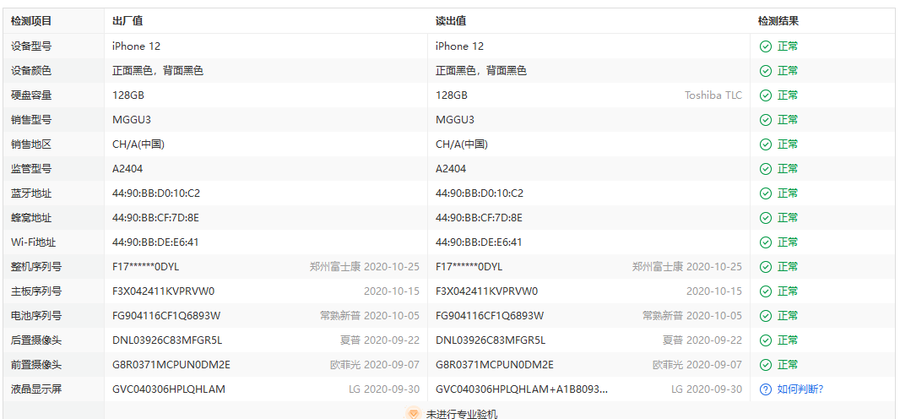Click the orange shield icon beside 未进行专业验机
Image resolution: width=900 pixels, height=419 pixels.
tap(413, 413)
